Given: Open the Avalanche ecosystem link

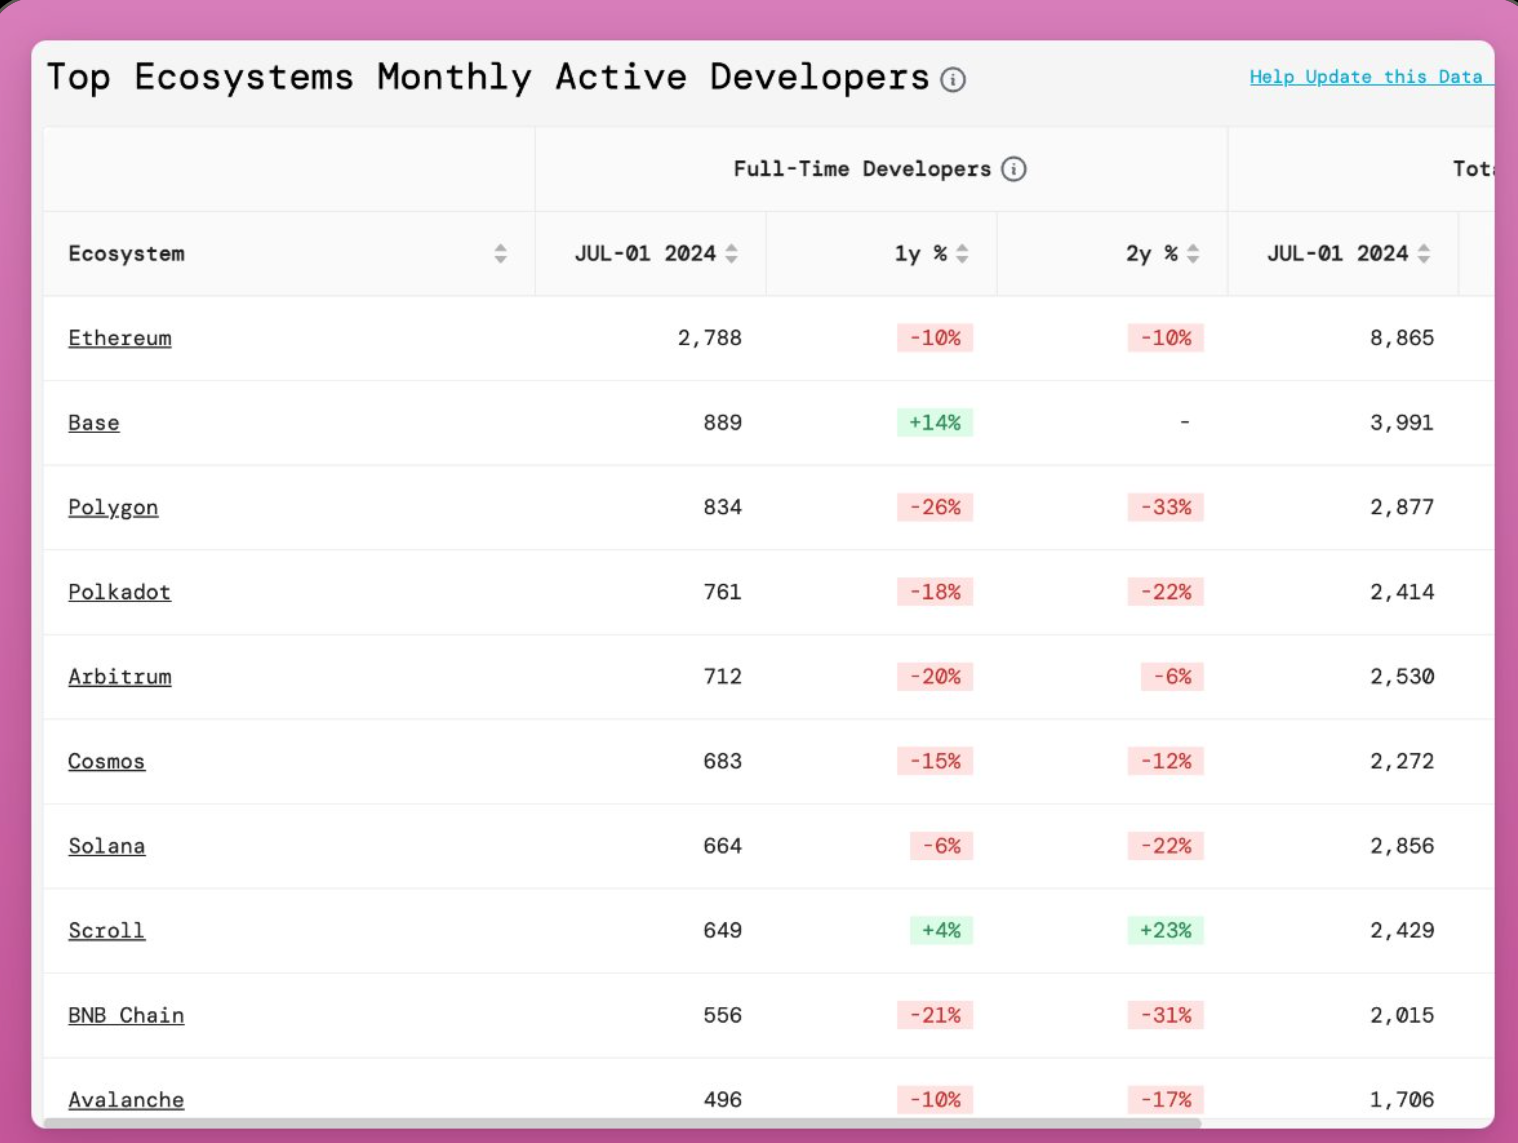Looking at the screenshot, I should click(x=126, y=1100).
